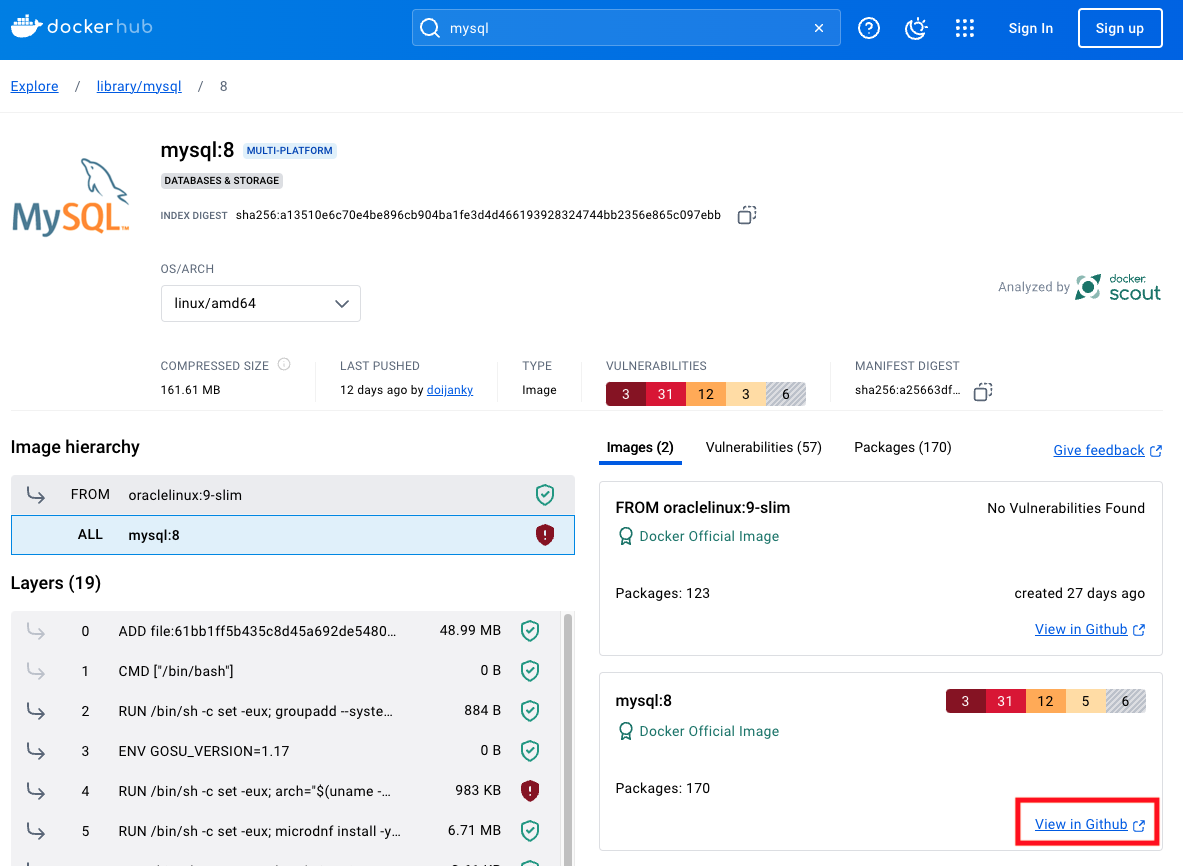Select layer 0 ADD file row

[286, 631]
